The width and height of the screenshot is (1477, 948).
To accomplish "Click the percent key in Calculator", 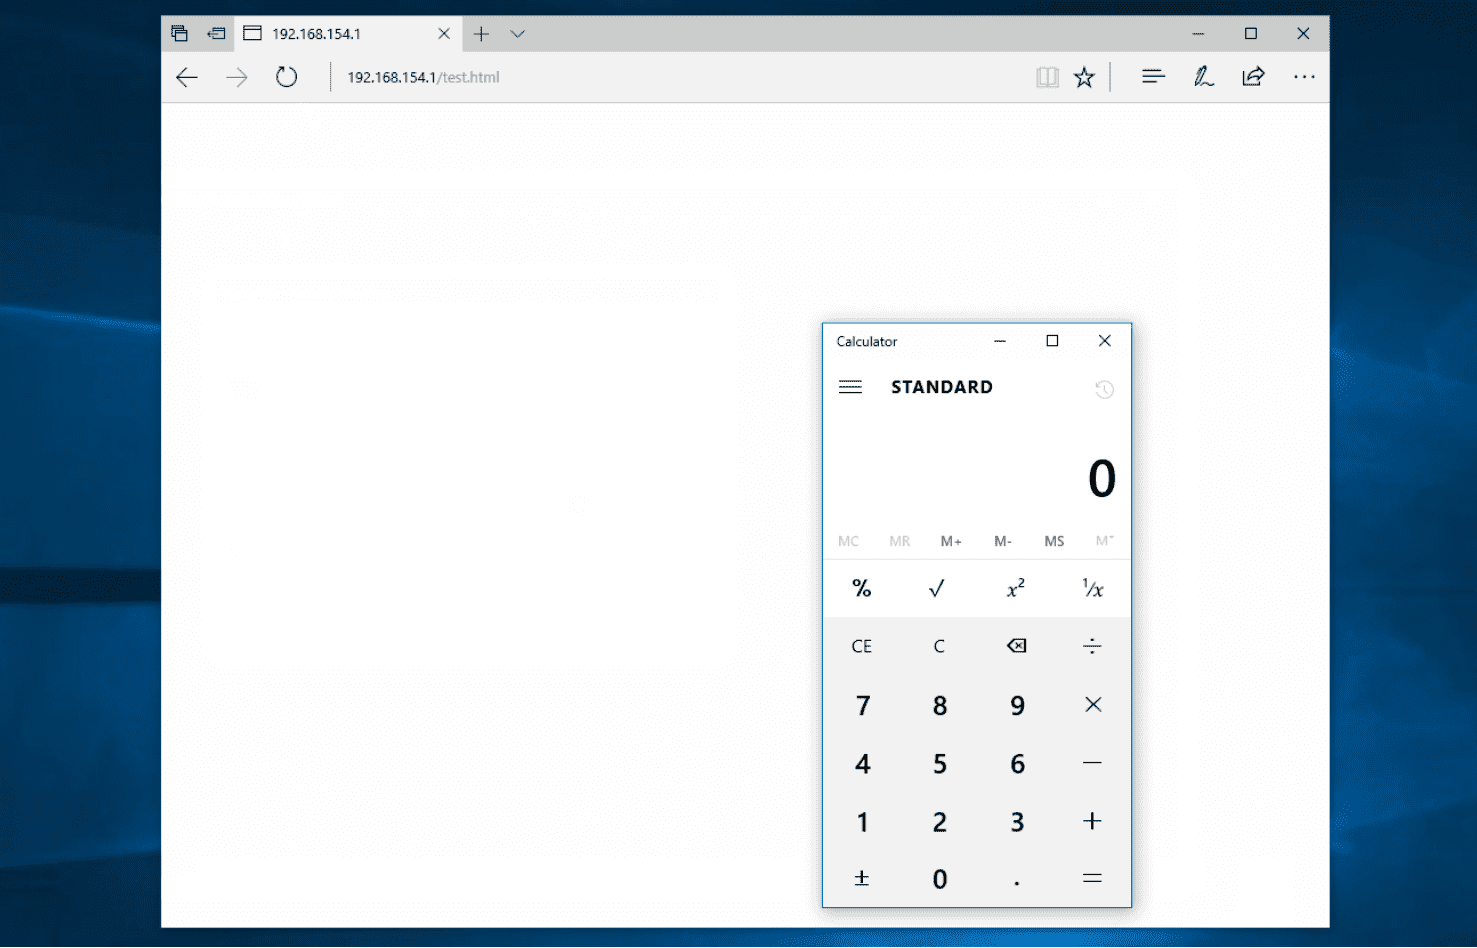I will [861, 588].
